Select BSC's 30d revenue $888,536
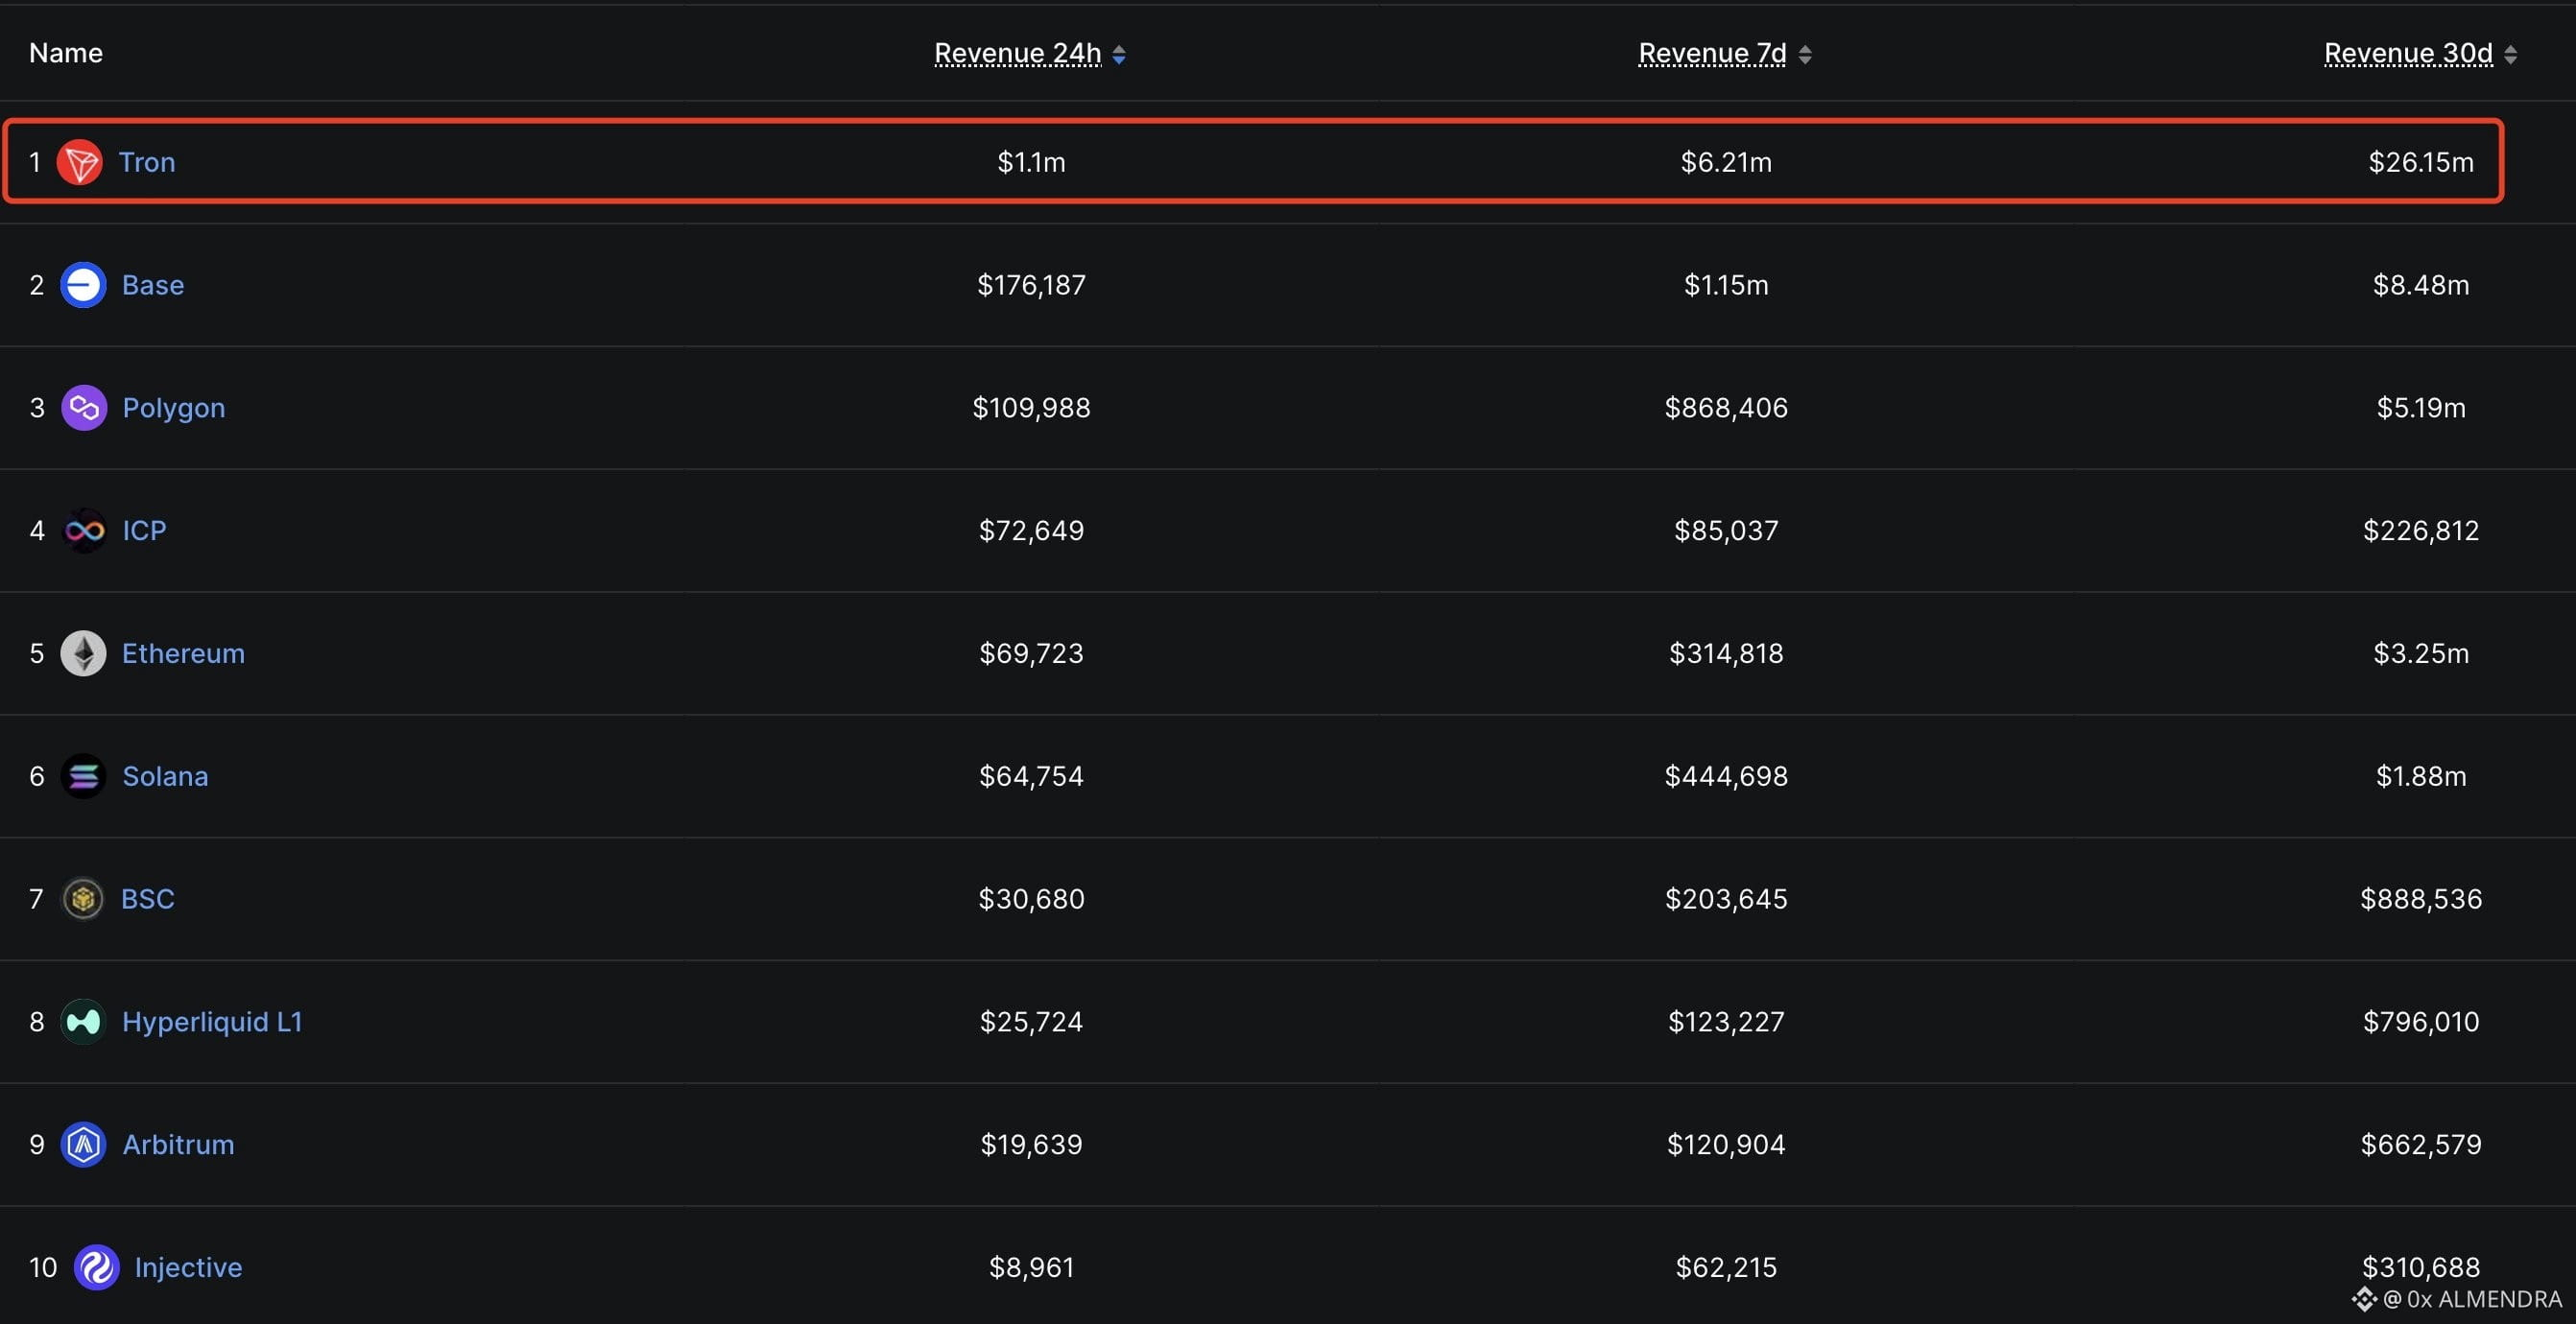The height and width of the screenshot is (1324, 2576). click(x=2421, y=899)
